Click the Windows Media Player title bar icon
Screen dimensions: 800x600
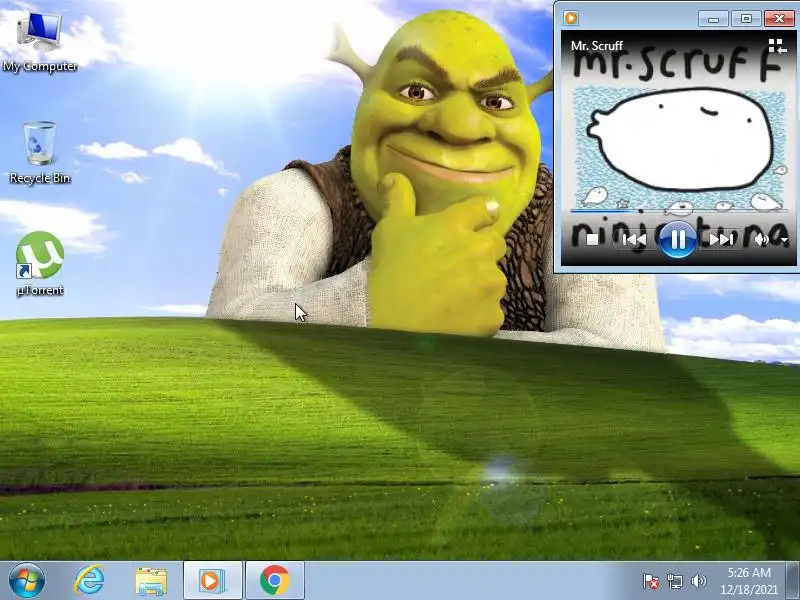[570, 18]
